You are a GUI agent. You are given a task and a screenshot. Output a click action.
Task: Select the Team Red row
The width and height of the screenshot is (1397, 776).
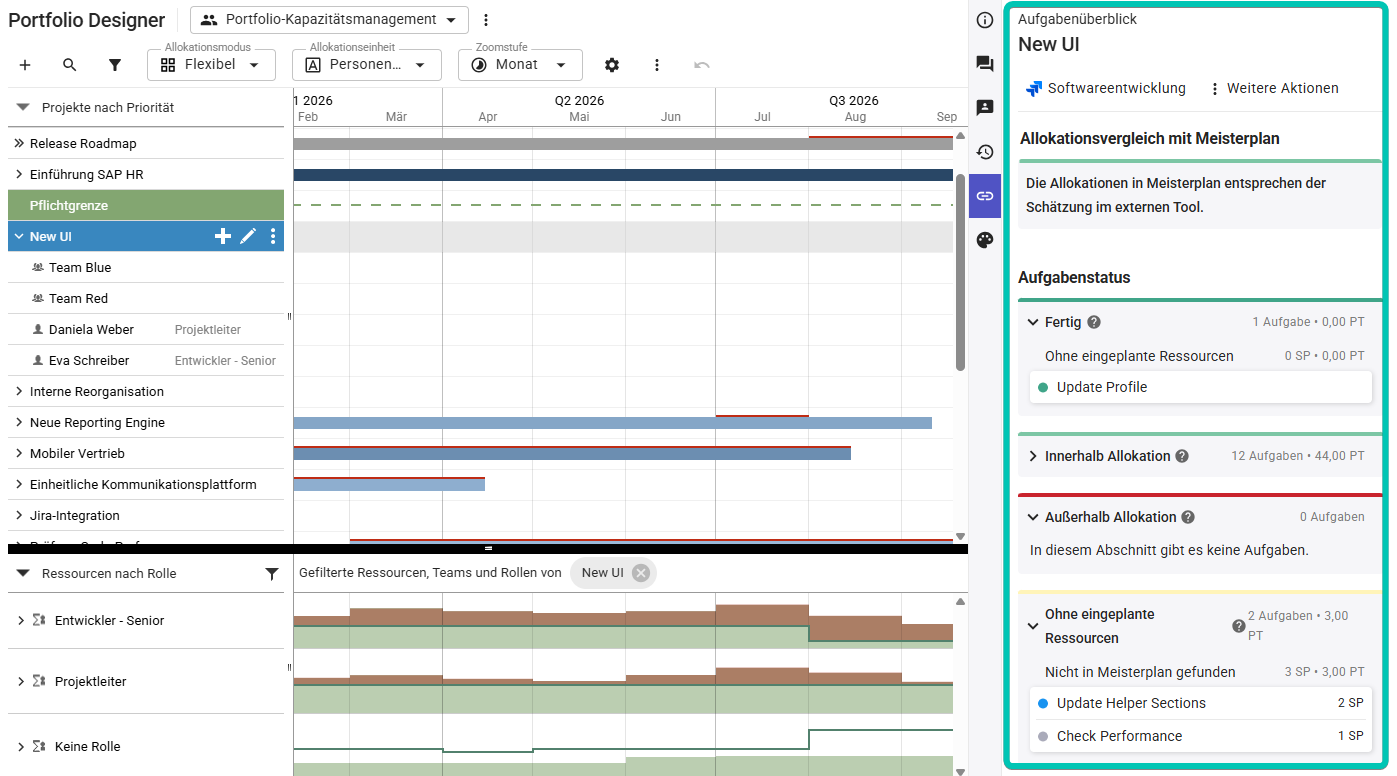[x=146, y=299]
